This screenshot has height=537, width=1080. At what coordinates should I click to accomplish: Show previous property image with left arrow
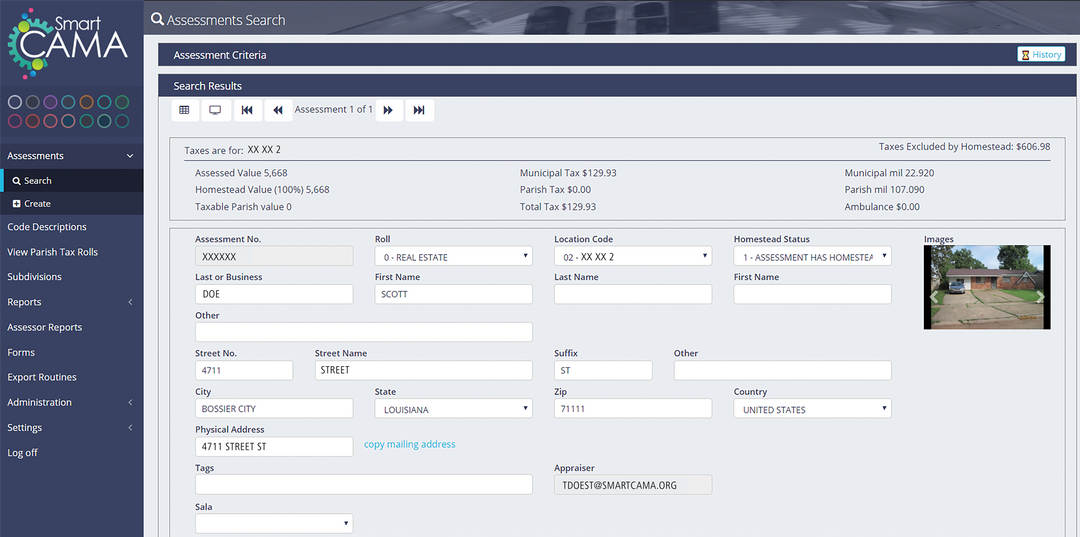tap(935, 296)
